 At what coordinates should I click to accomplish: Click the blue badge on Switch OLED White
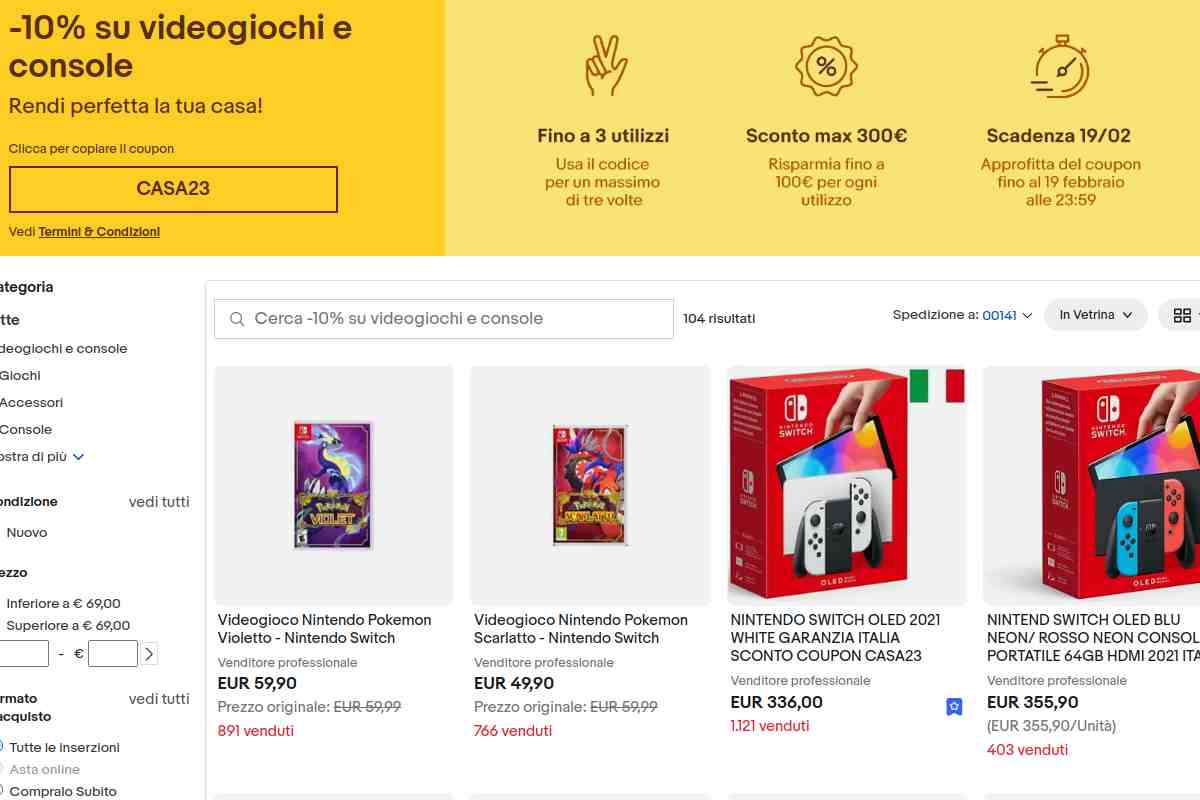(954, 707)
